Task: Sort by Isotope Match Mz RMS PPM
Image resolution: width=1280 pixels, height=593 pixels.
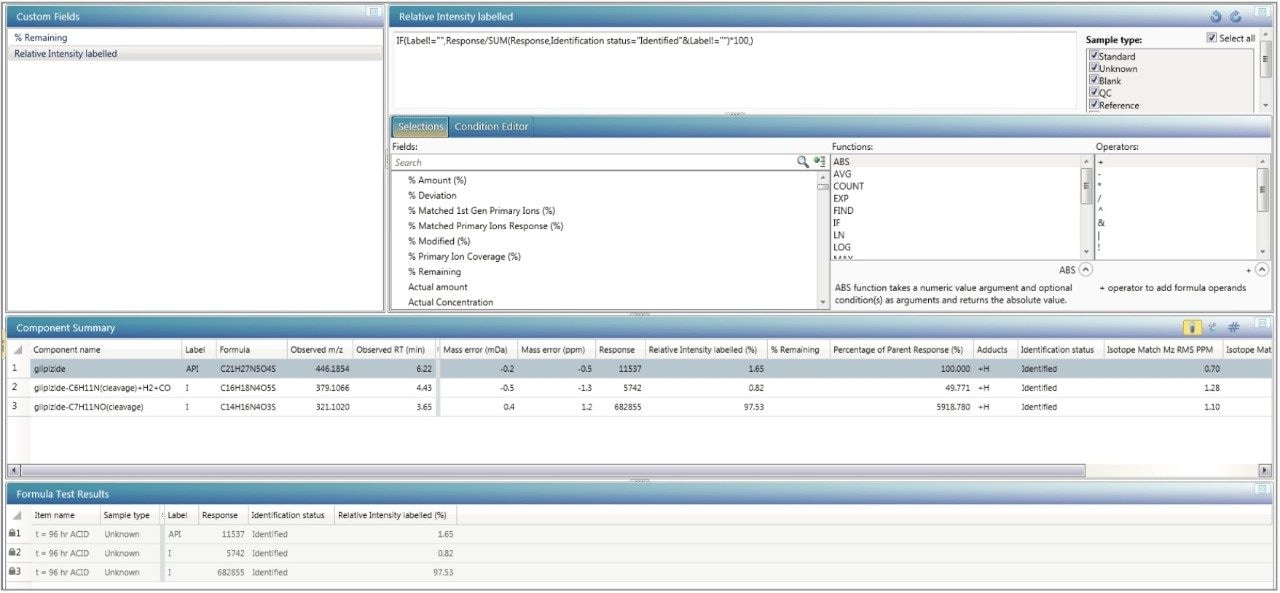Action: point(1162,350)
